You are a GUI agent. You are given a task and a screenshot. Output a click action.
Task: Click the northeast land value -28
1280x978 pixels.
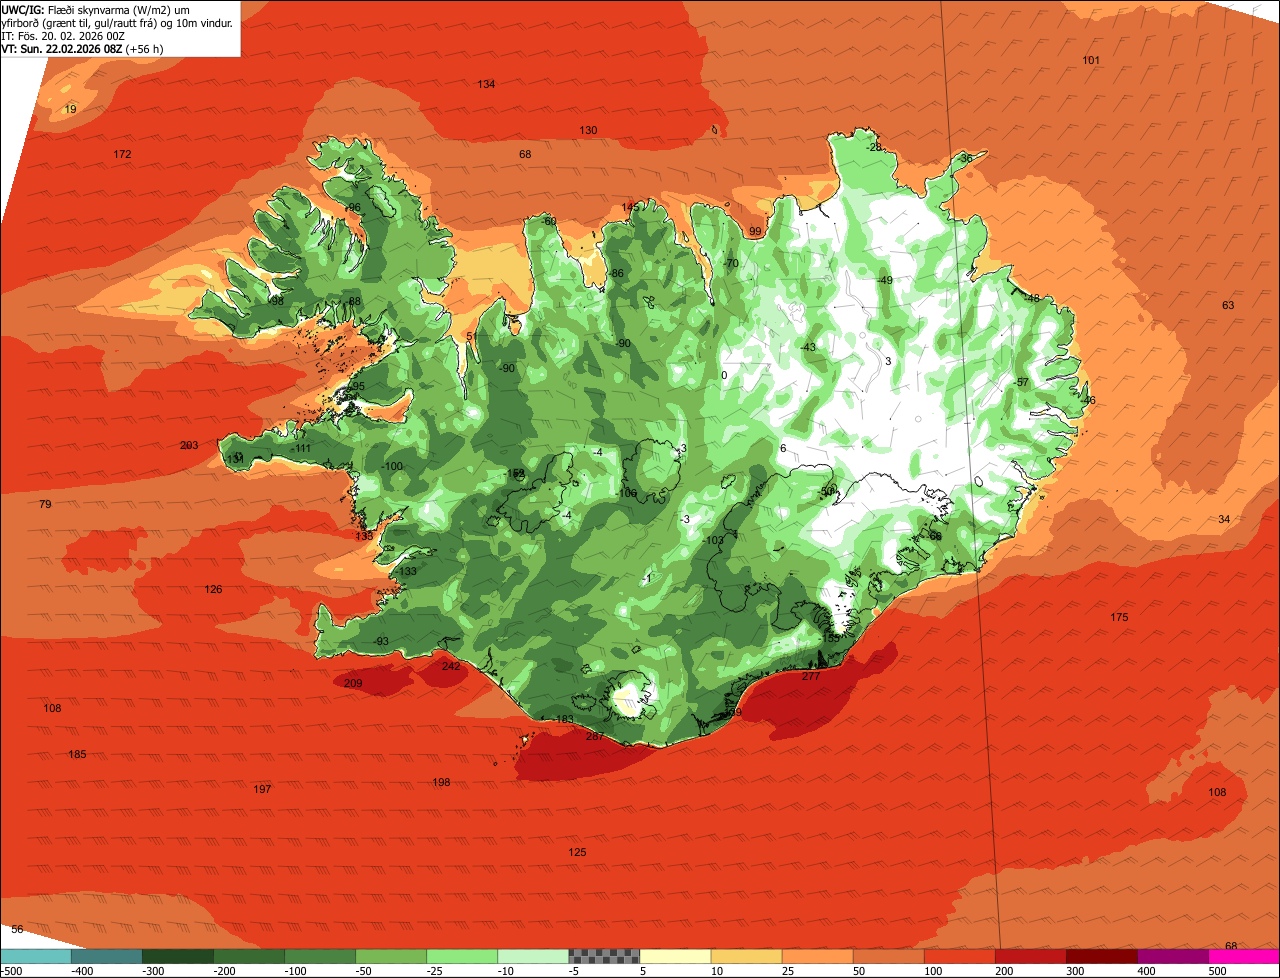click(x=875, y=147)
